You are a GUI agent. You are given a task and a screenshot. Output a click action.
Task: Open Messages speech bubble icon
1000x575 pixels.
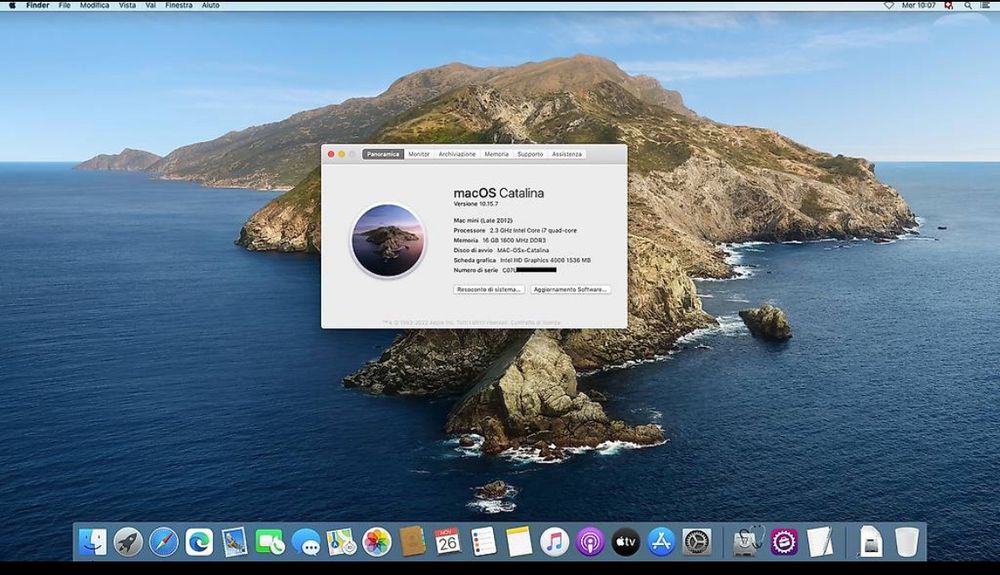click(x=306, y=542)
